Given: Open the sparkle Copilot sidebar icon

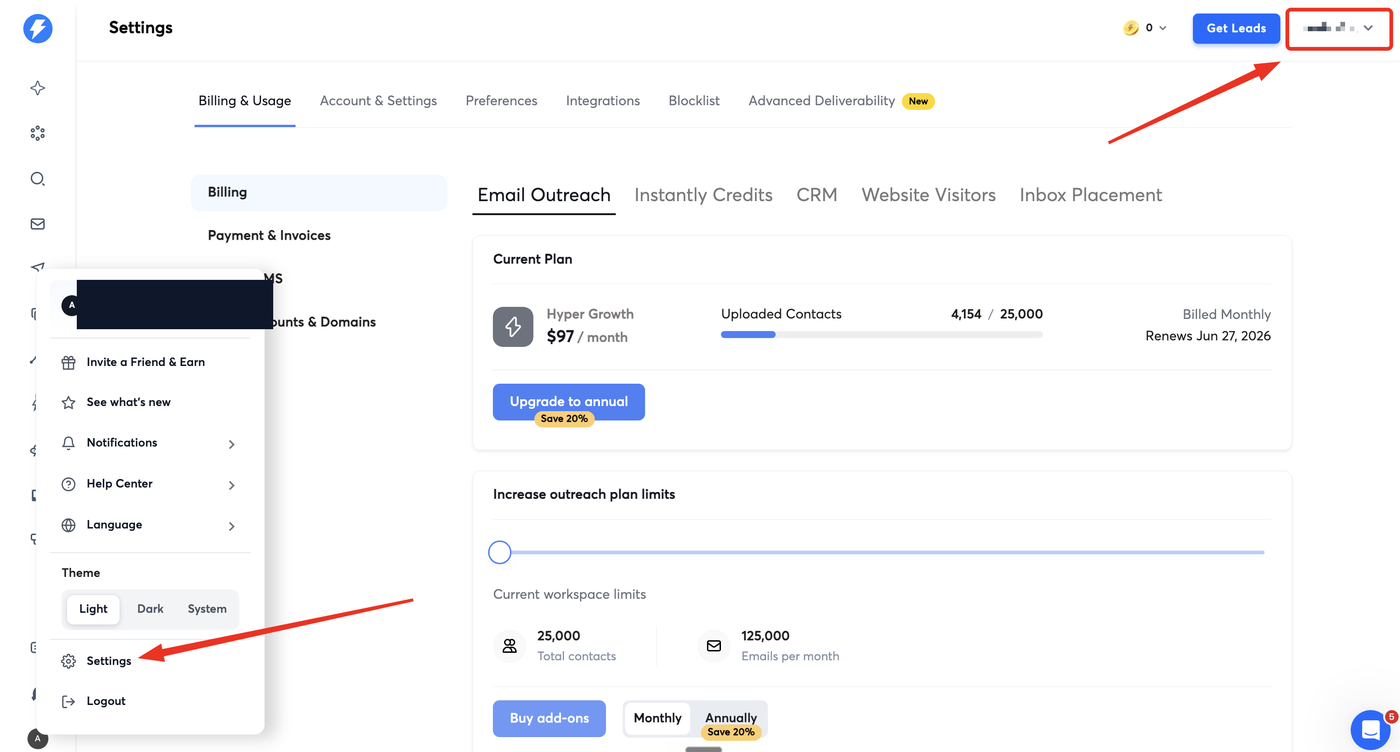Looking at the screenshot, I should pos(38,88).
